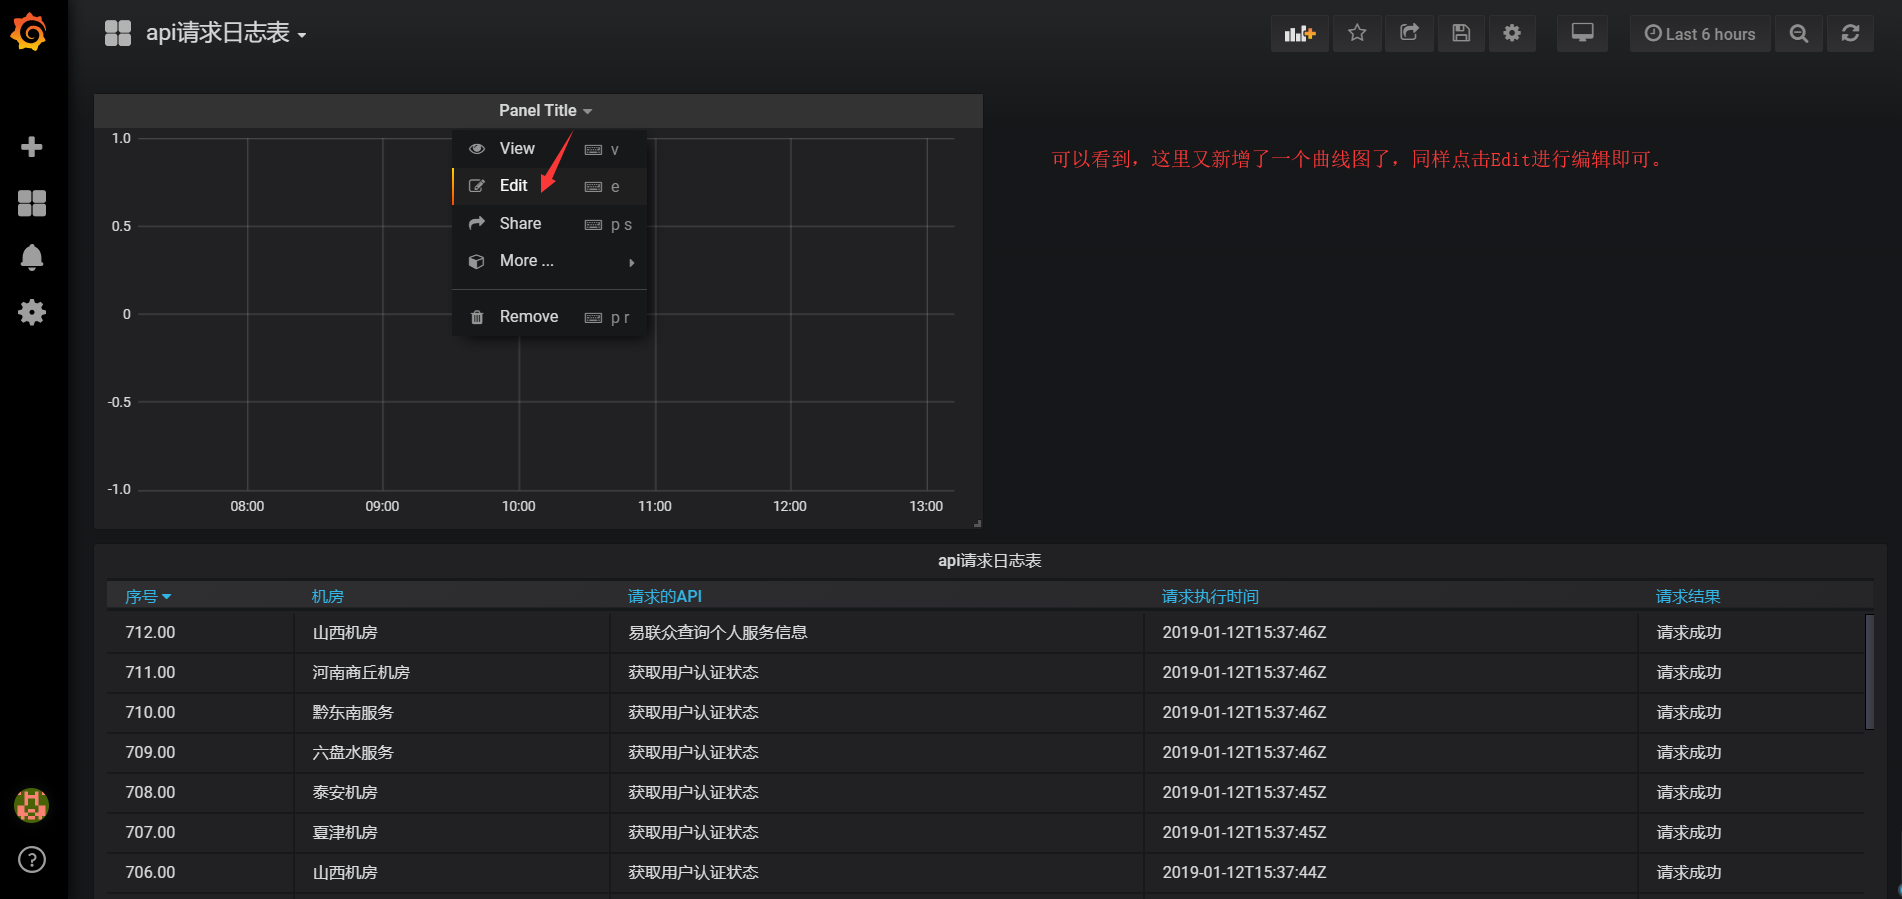Click 请求成功 in the 712.00 row
Screen dimensions: 1902x899
point(1689,632)
